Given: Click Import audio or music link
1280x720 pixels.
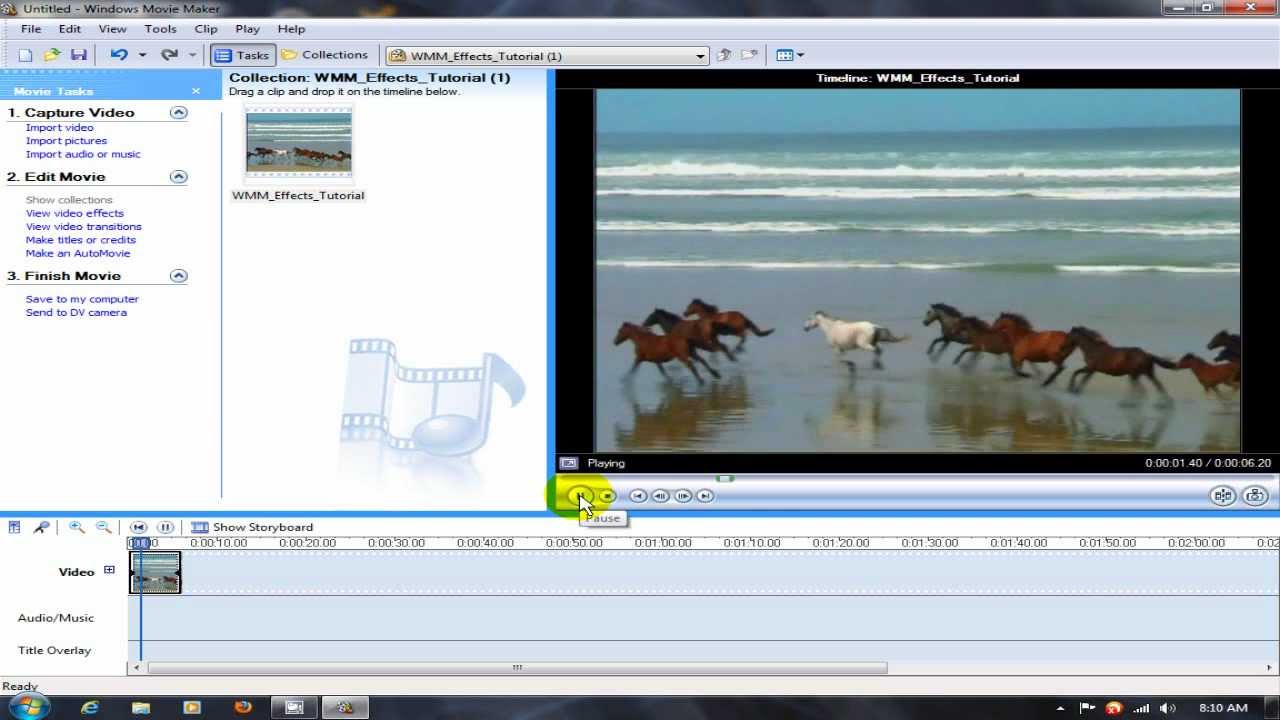Looking at the screenshot, I should click(x=83, y=154).
